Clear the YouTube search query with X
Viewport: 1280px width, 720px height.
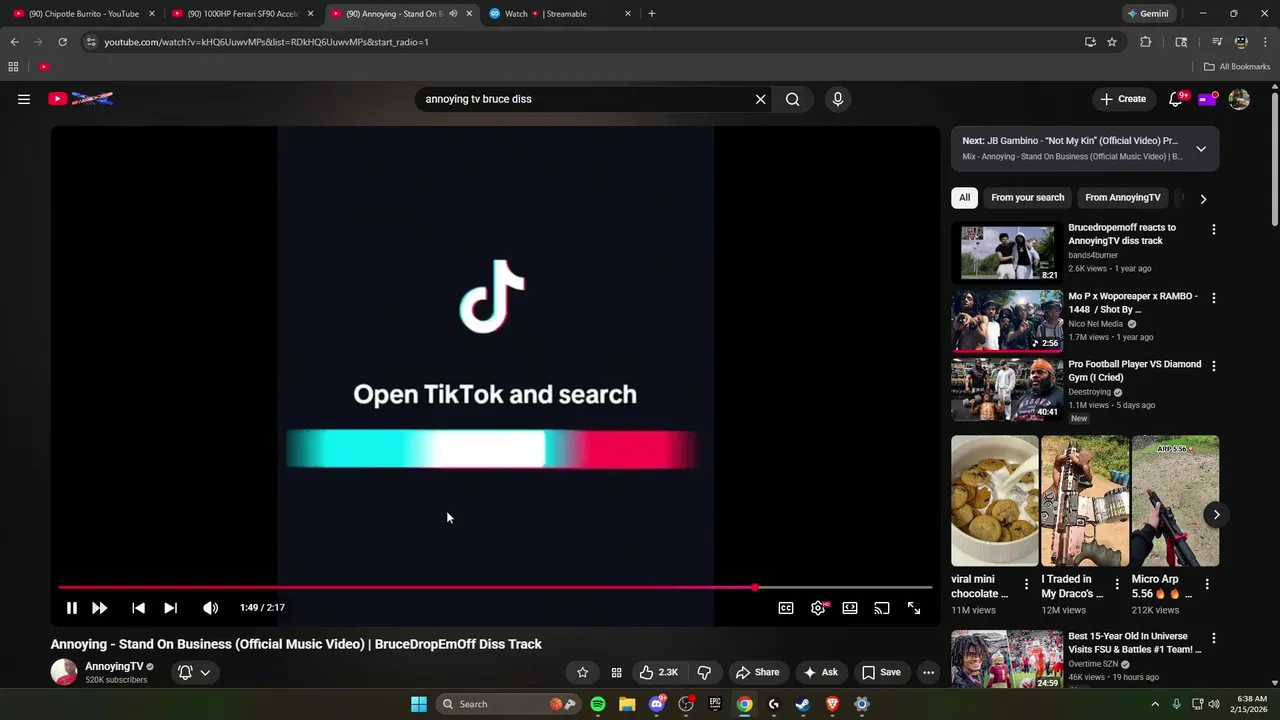point(760,99)
